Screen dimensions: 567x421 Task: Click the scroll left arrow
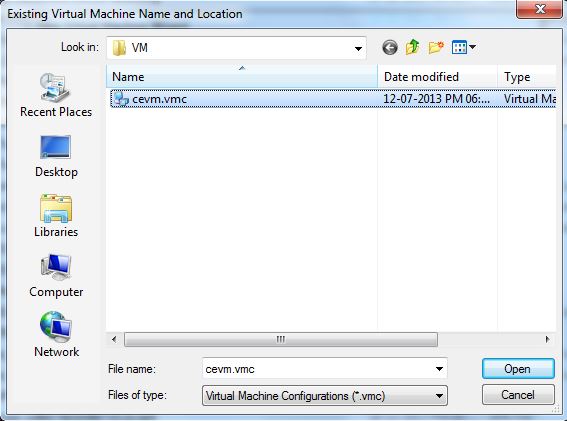click(114, 339)
